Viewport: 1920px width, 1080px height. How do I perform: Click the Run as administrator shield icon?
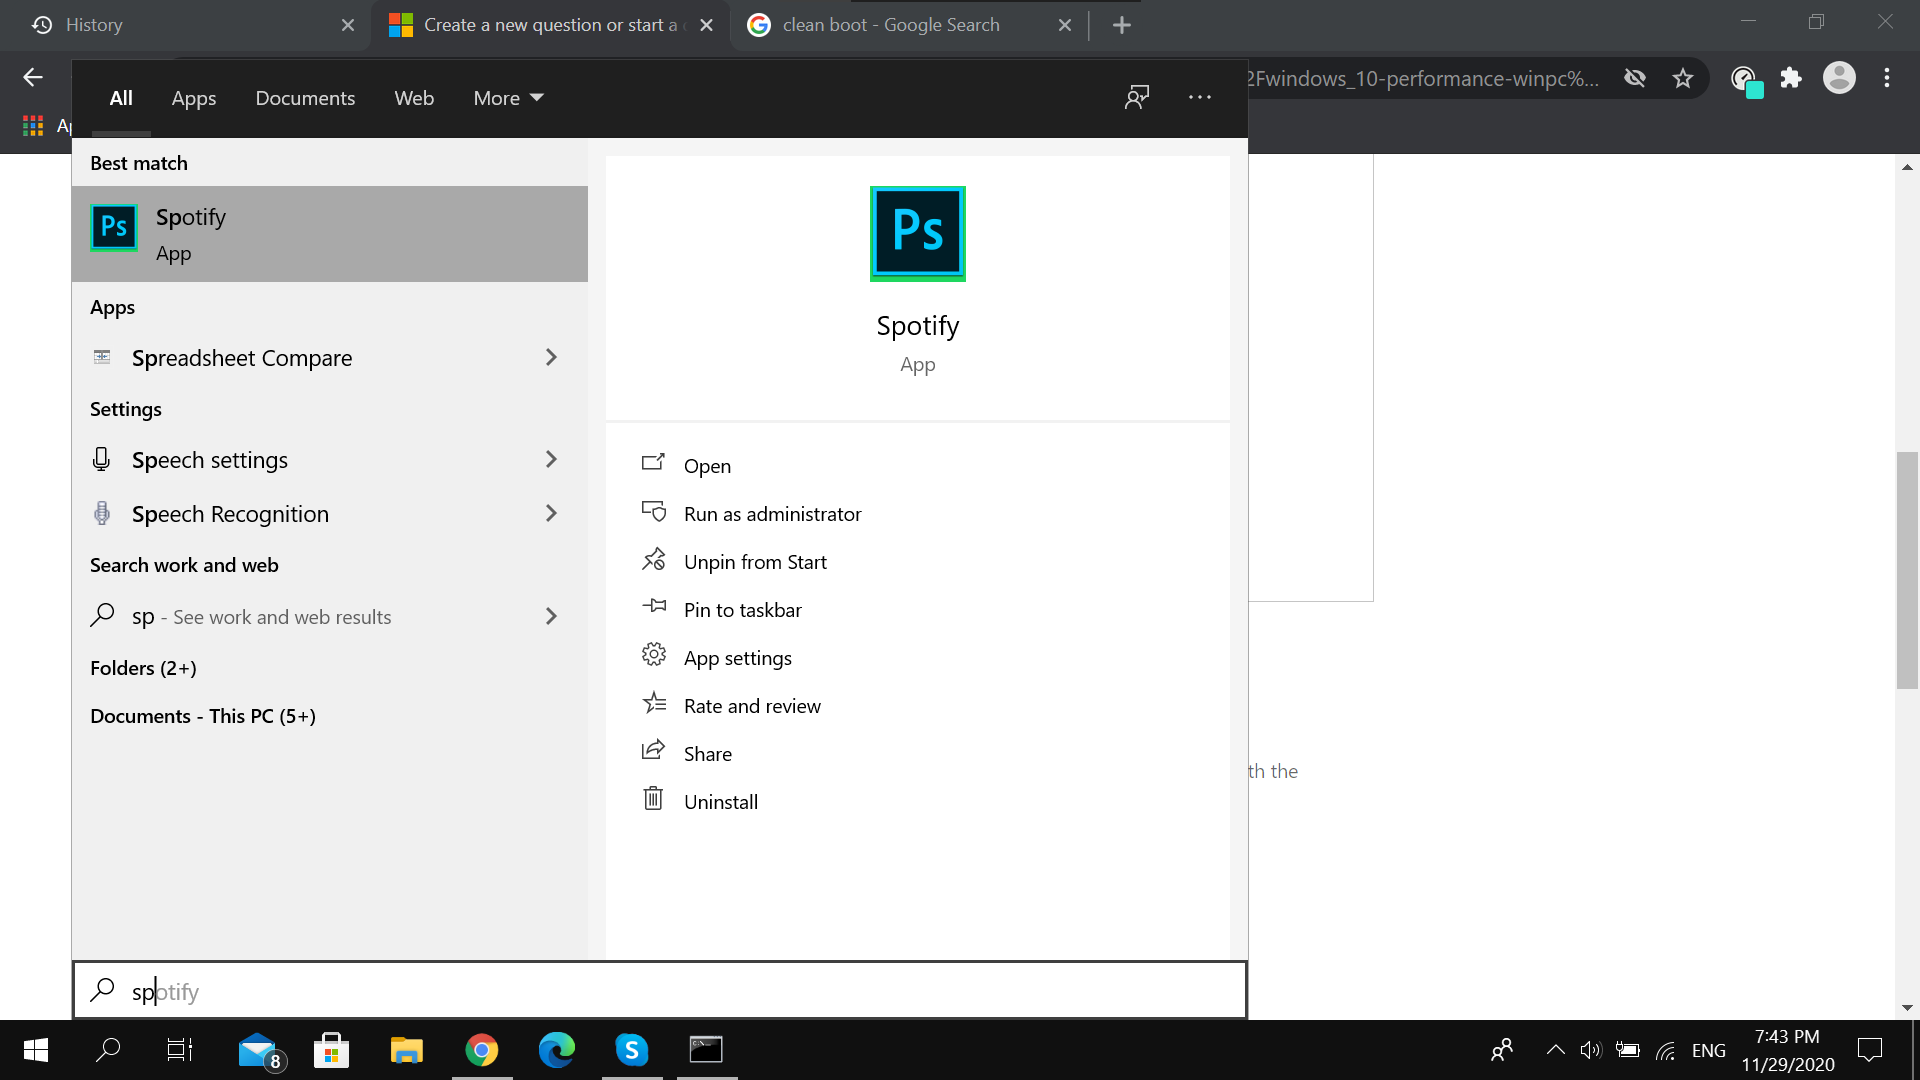pyautogui.click(x=653, y=512)
